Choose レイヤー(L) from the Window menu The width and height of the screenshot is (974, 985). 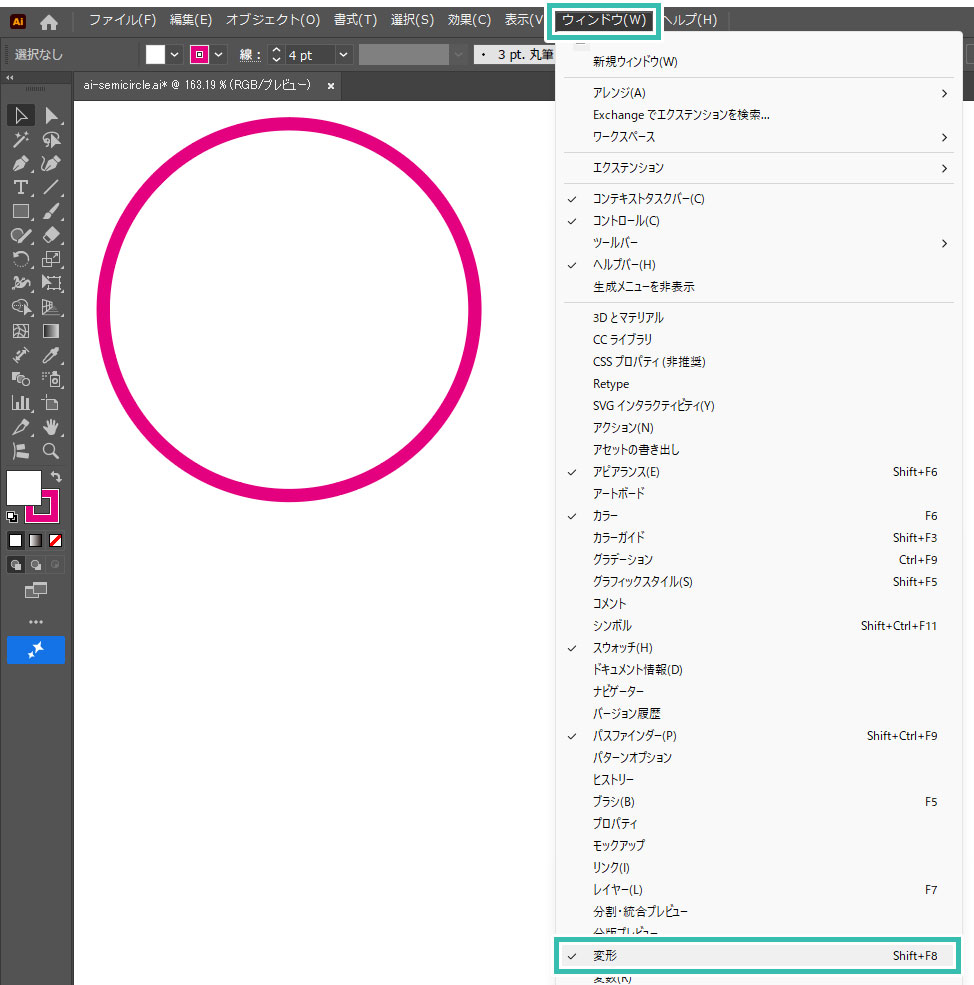[x=617, y=890]
